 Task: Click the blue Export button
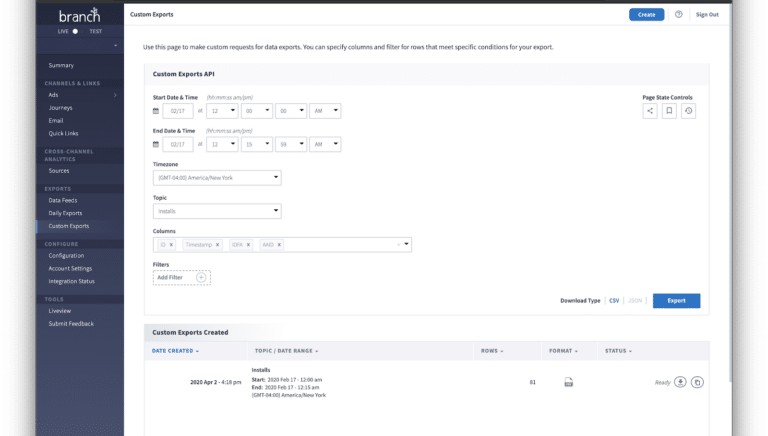point(676,300)
